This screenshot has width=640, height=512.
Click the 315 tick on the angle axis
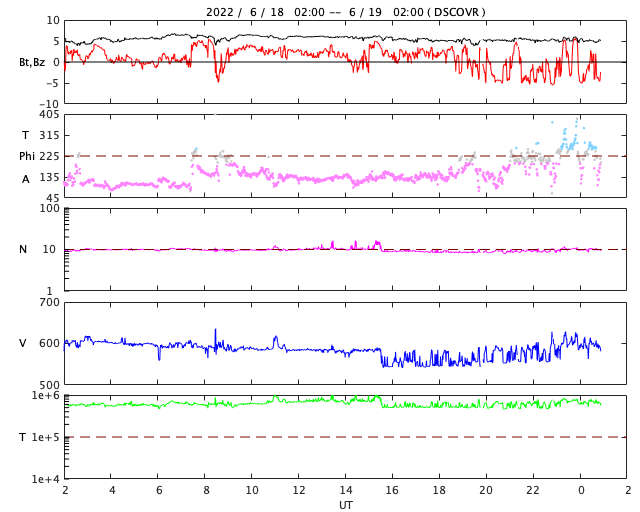(50, 135)
